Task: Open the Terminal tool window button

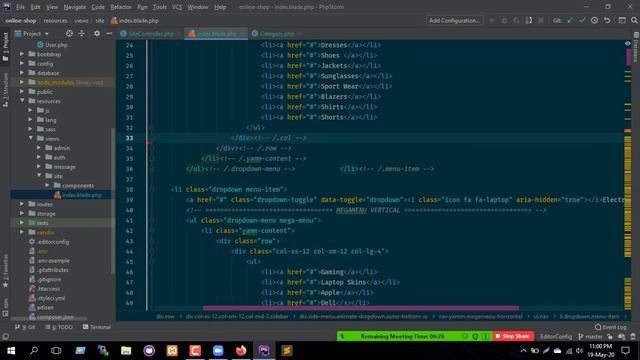Action: [97, 327]
